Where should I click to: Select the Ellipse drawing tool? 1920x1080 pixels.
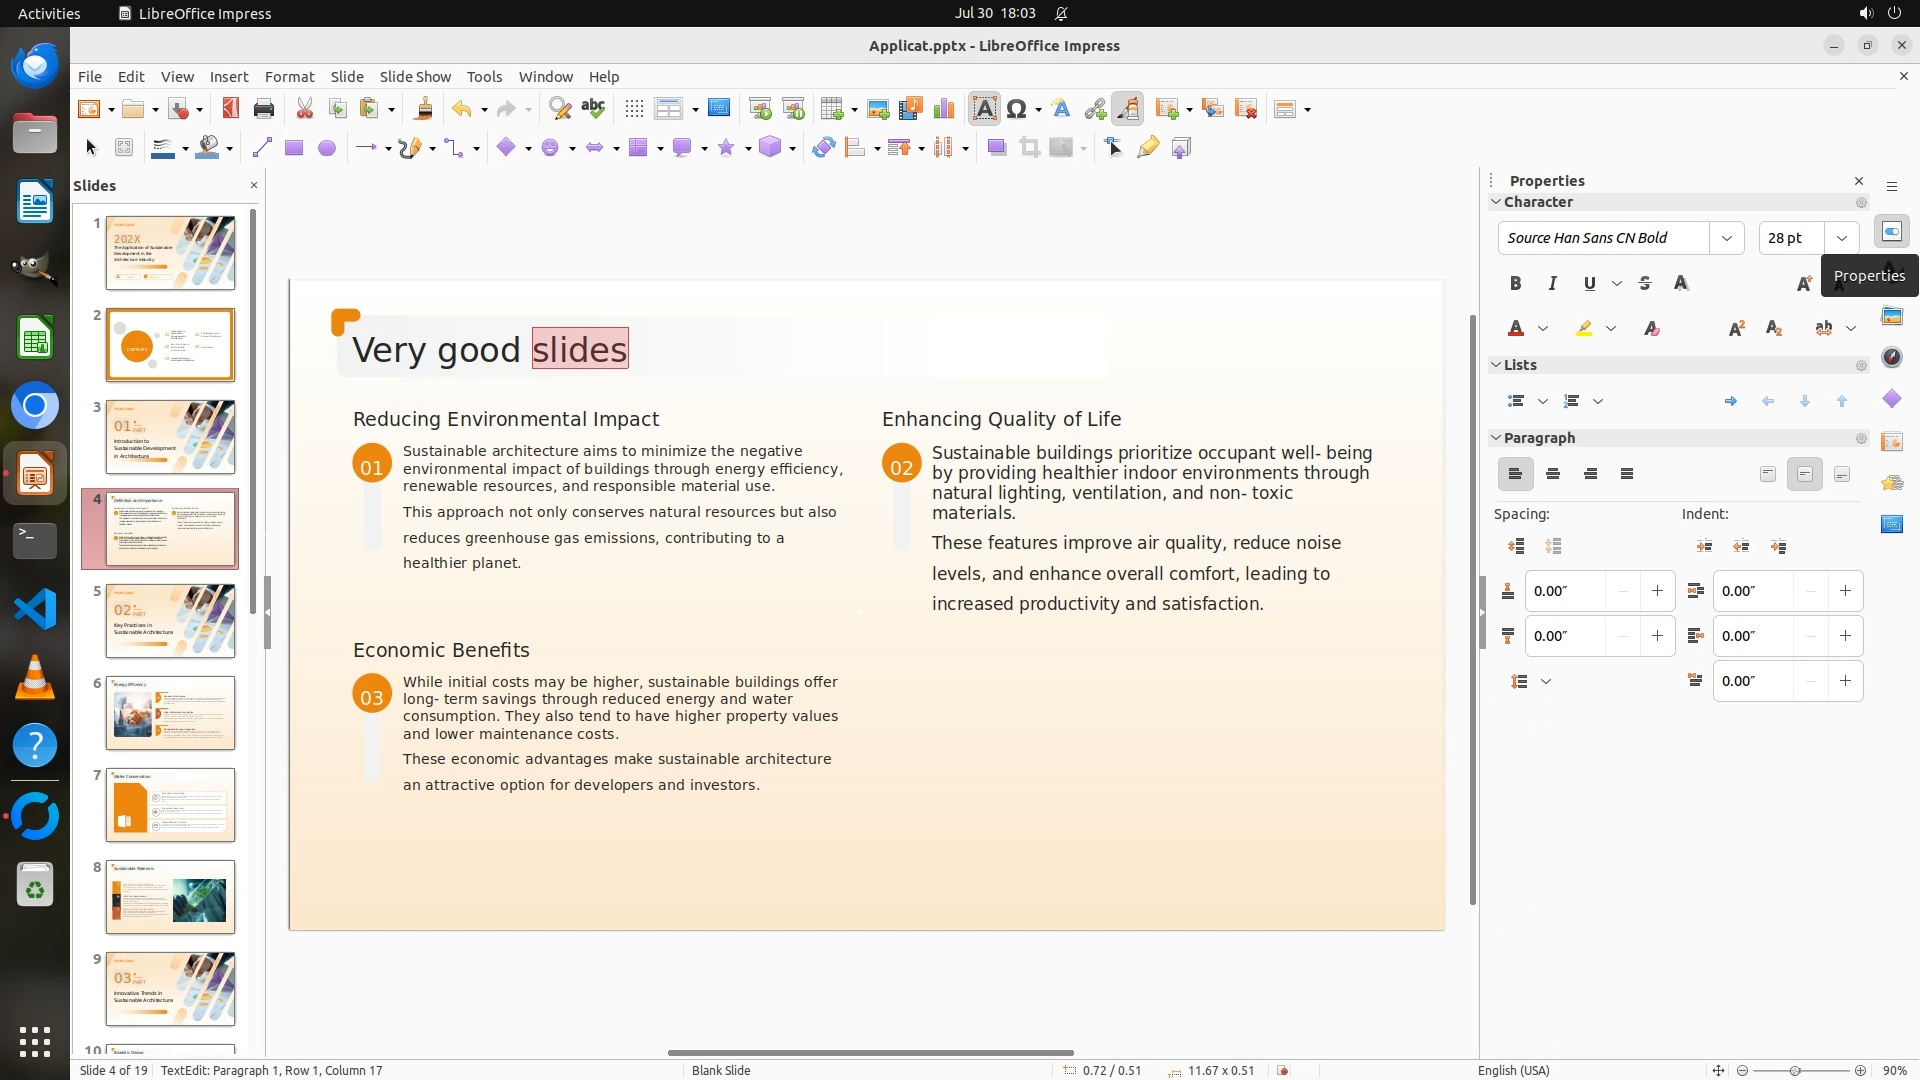326,148
